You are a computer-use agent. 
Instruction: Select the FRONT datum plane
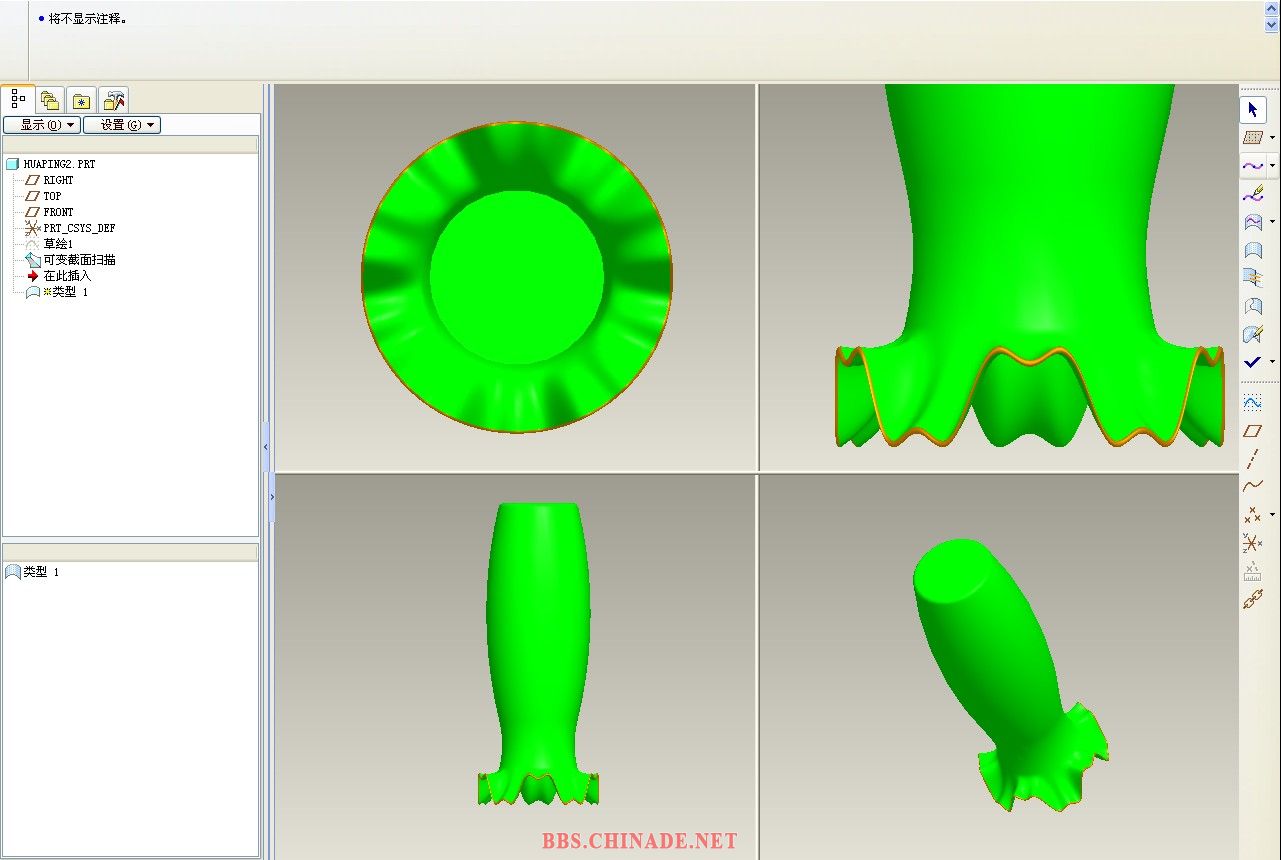(x=49, y=212)
